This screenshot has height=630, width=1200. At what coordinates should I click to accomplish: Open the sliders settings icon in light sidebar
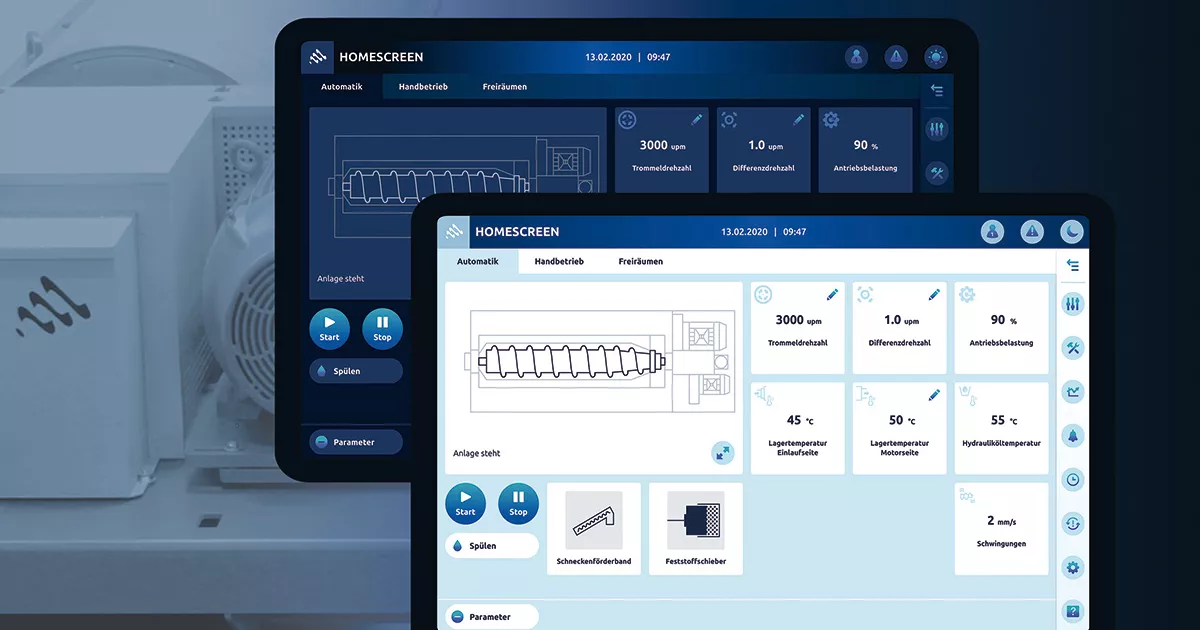[x=1073, y=304]
